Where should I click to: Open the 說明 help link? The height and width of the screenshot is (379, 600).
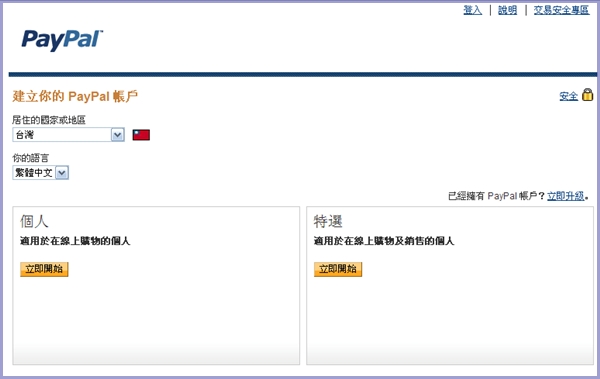click(x=507, y=10)
